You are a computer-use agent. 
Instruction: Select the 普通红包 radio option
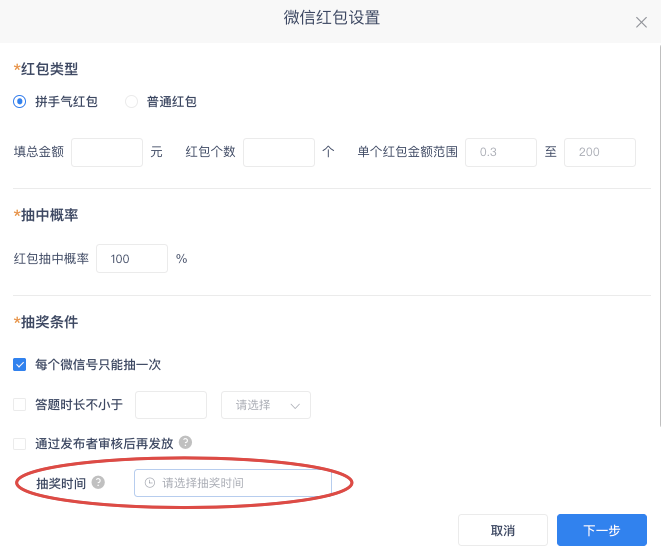[x=132, y=102]
